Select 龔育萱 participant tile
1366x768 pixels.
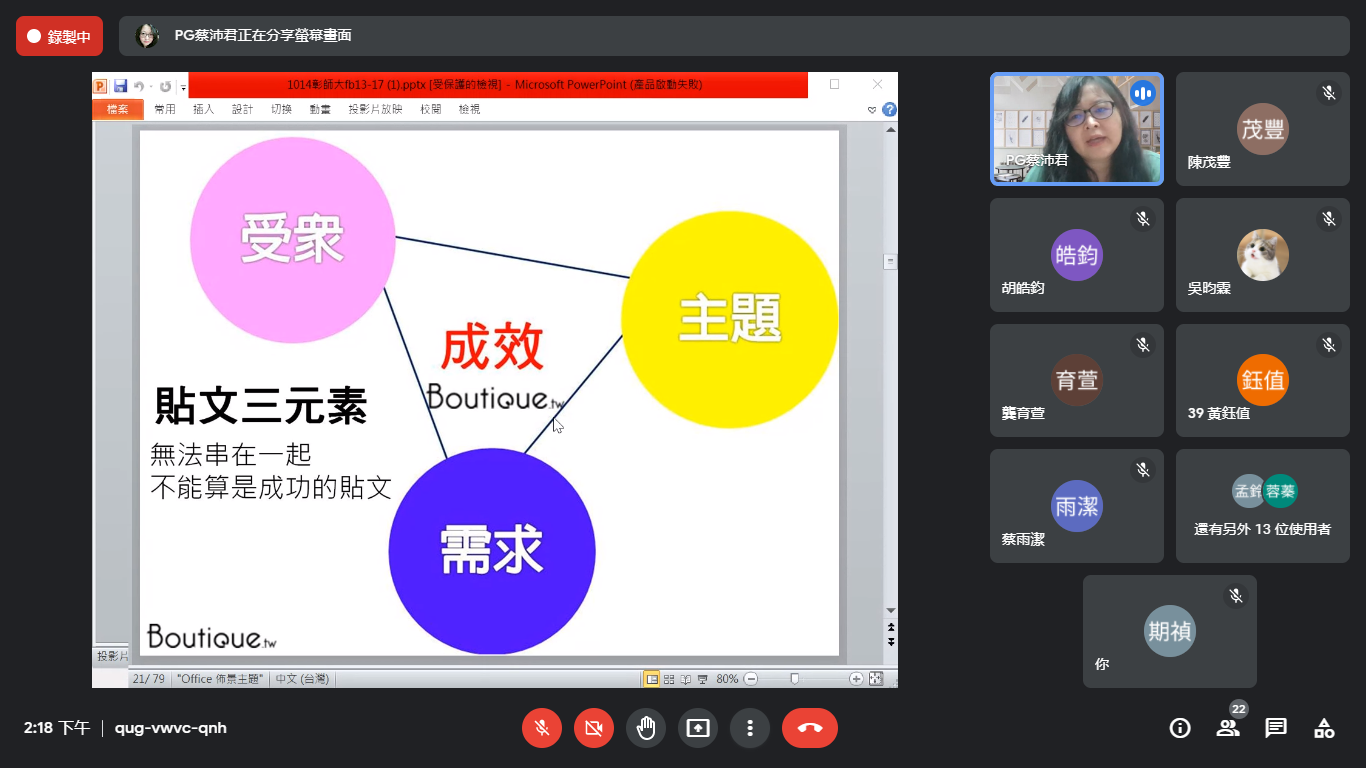[x=1077, y=380]
